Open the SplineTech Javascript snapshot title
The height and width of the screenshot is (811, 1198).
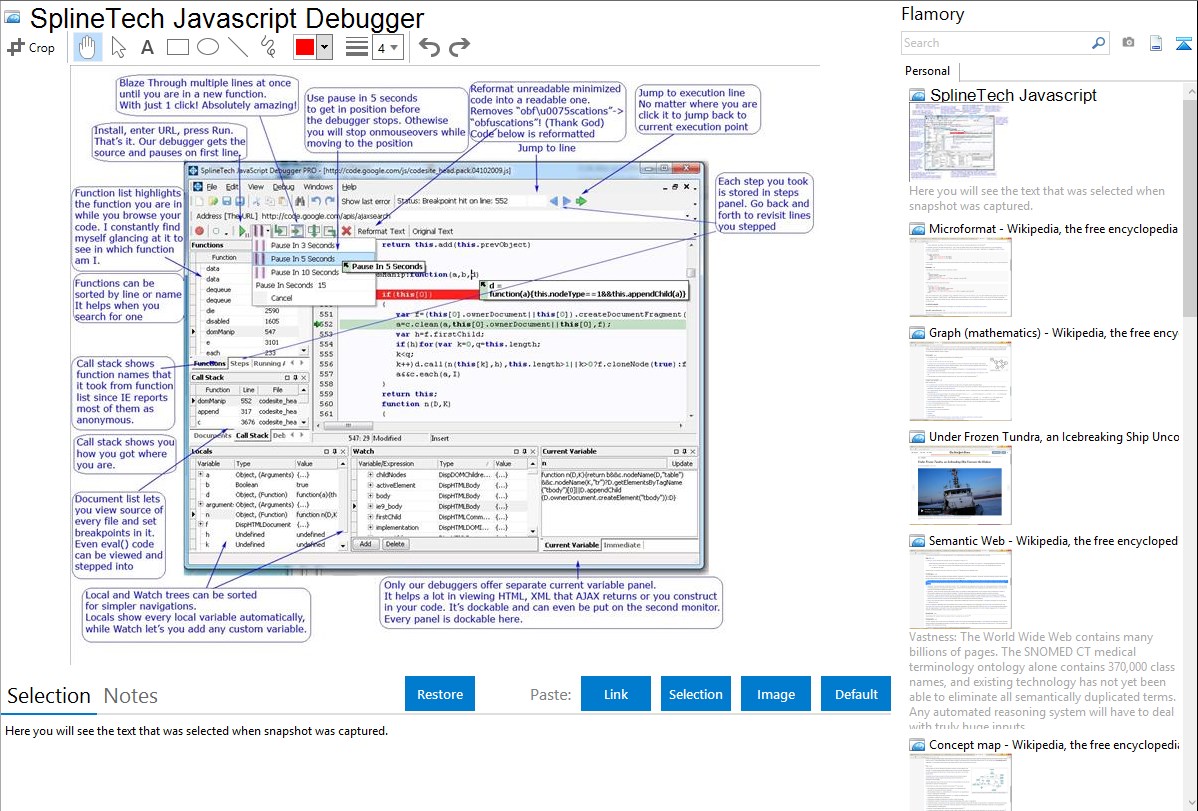tap(1013, 96)
